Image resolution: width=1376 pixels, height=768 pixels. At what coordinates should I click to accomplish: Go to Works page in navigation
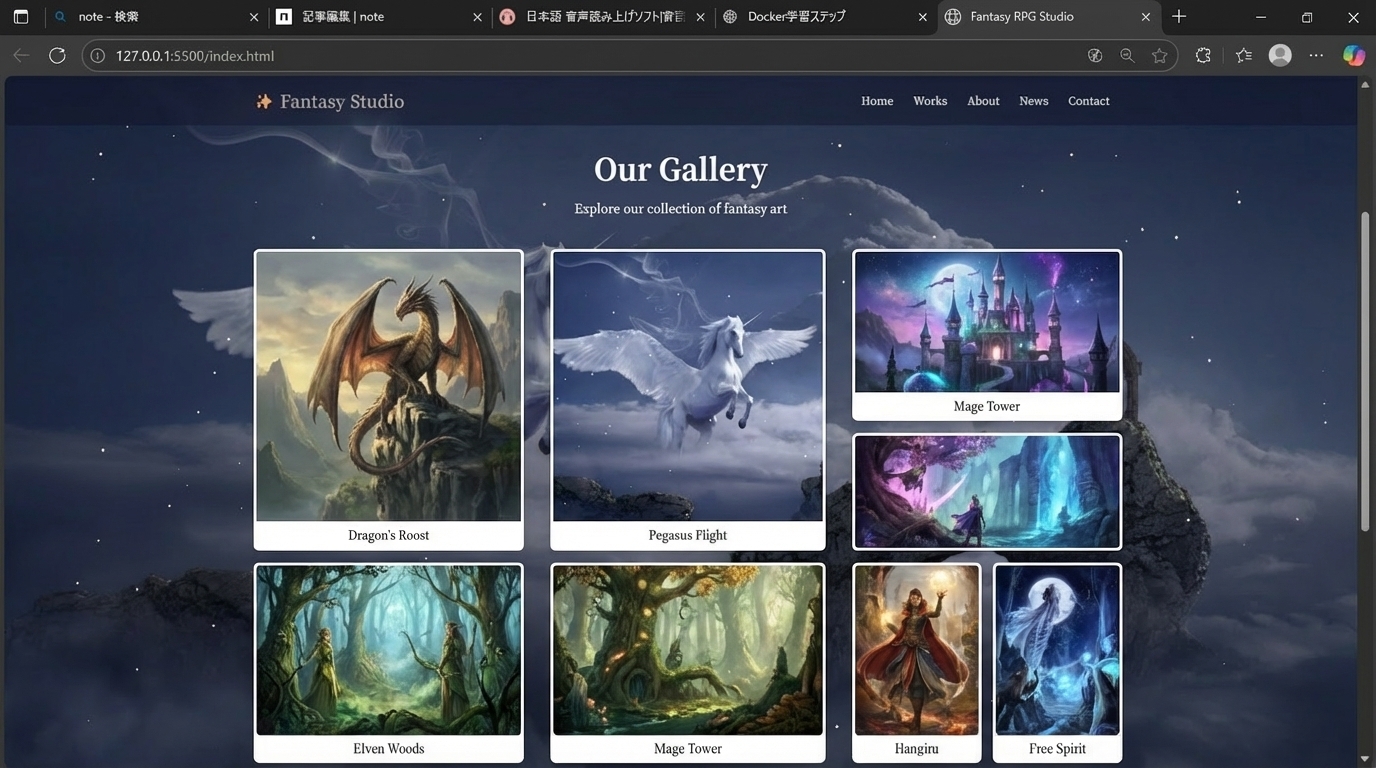[x=930, y=101]
